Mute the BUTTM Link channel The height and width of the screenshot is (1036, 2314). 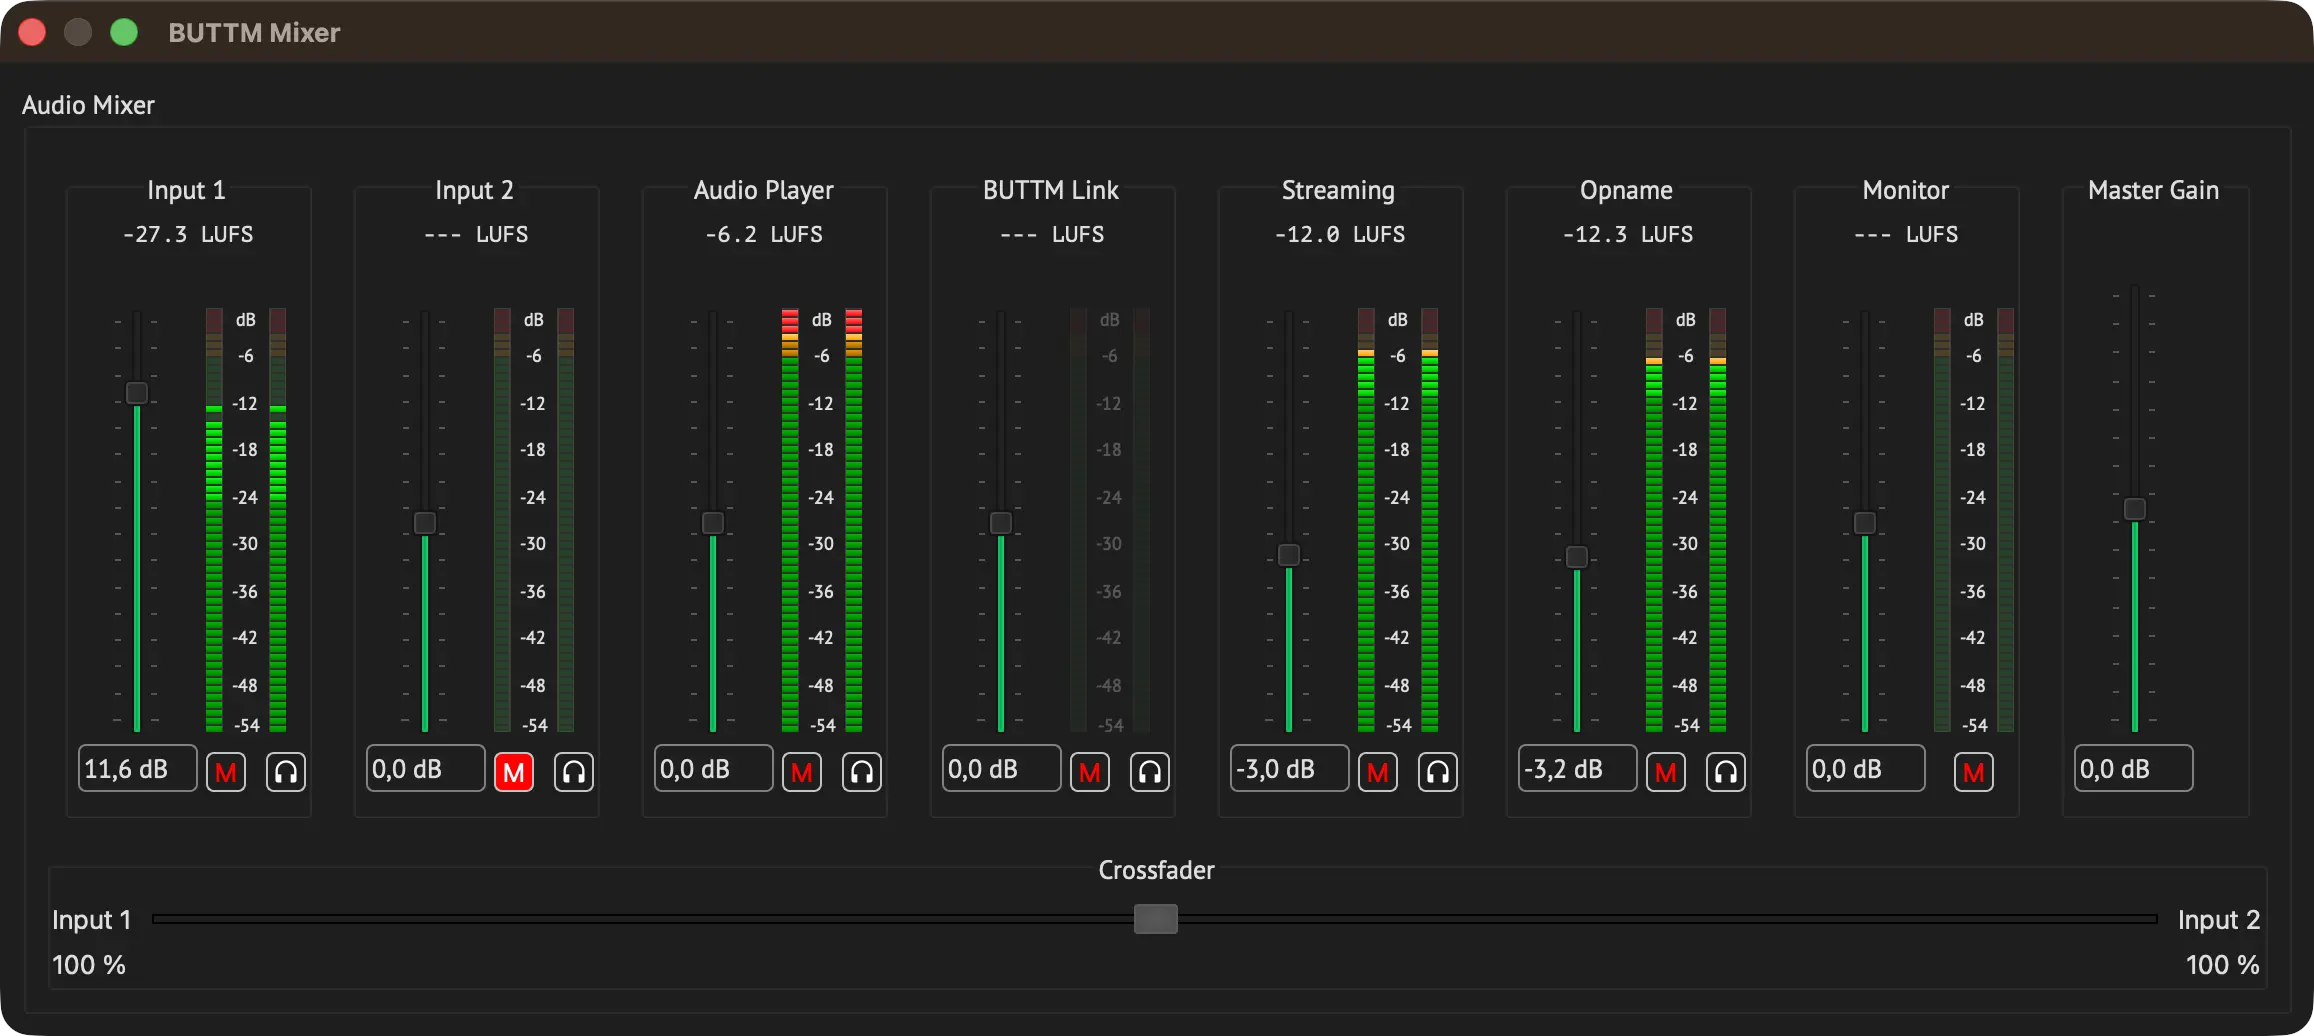click(x=1090, y=772)
